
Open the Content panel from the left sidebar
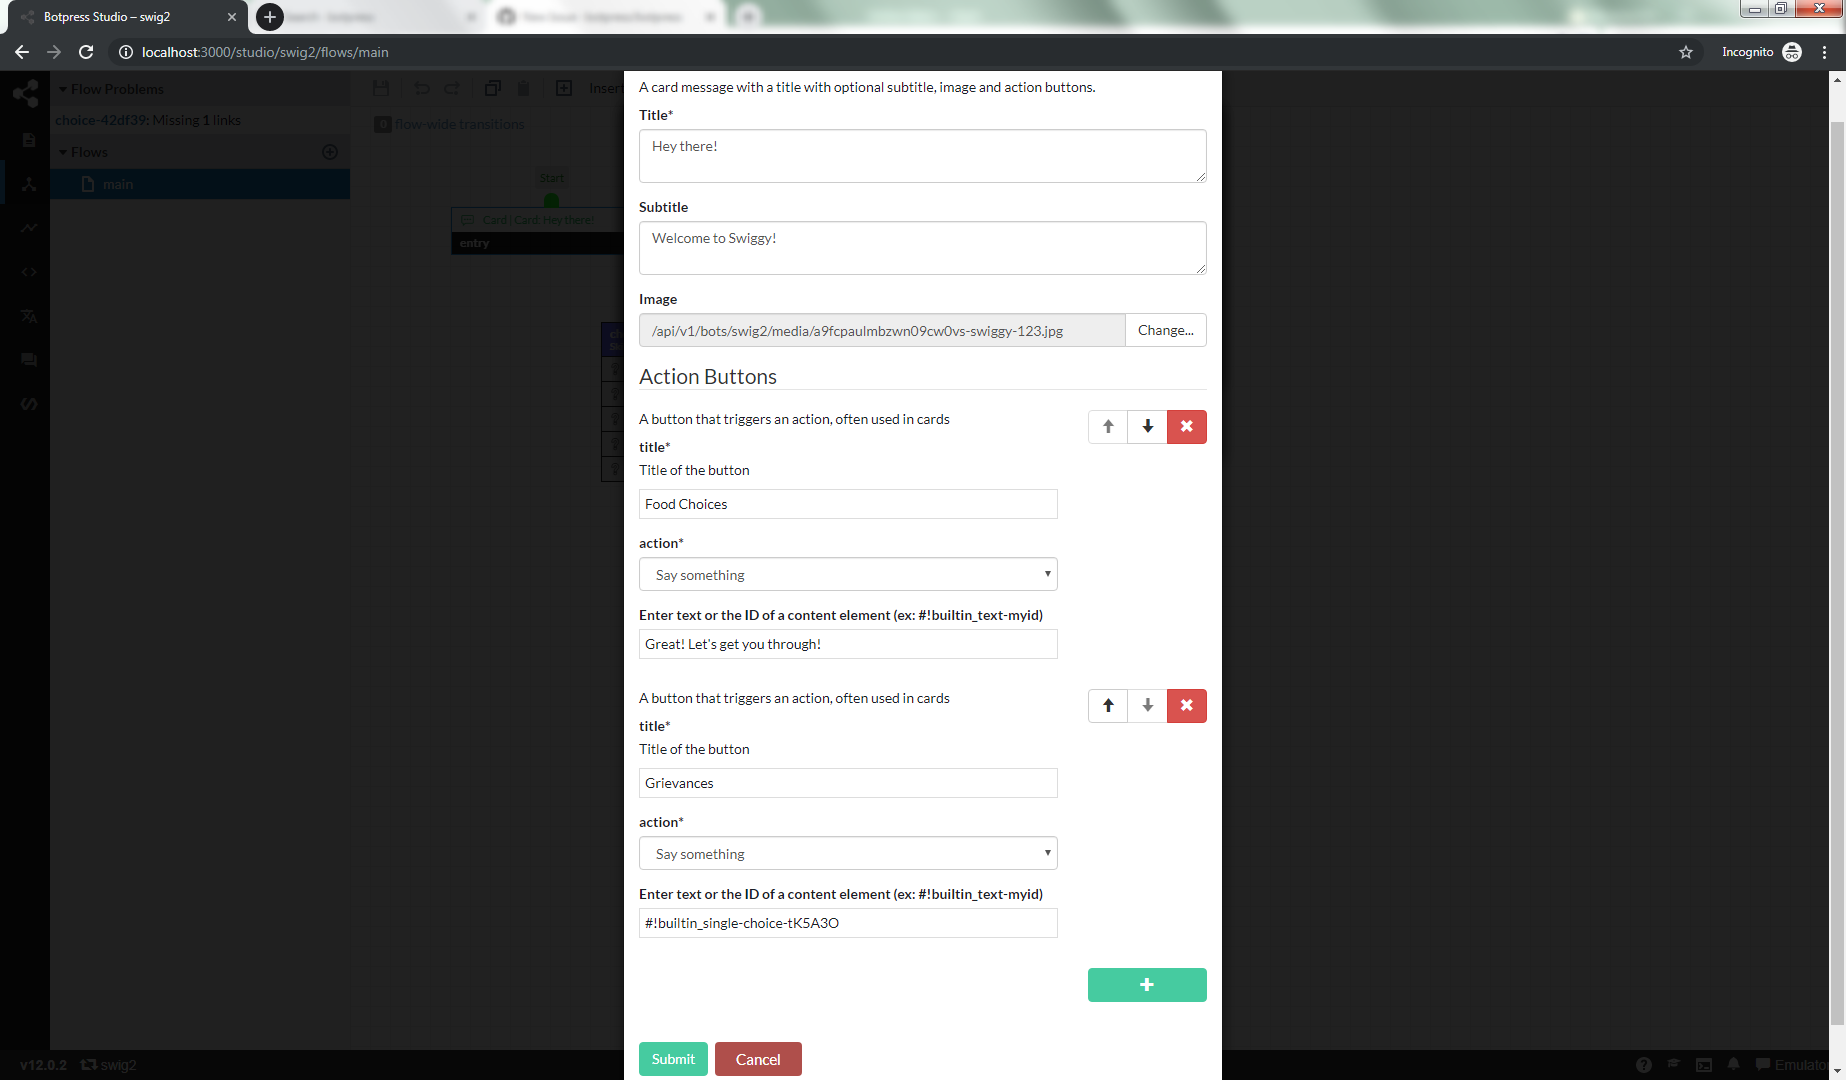(x=27, y=140)
